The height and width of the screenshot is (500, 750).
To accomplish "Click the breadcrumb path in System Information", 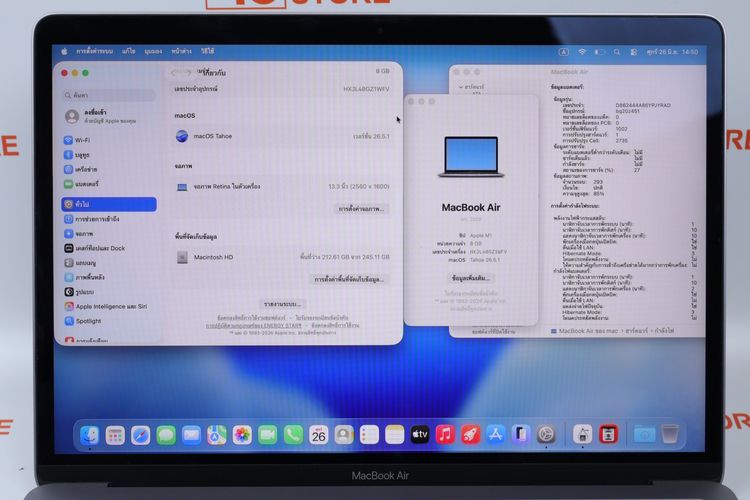I will tap(612, 331).
